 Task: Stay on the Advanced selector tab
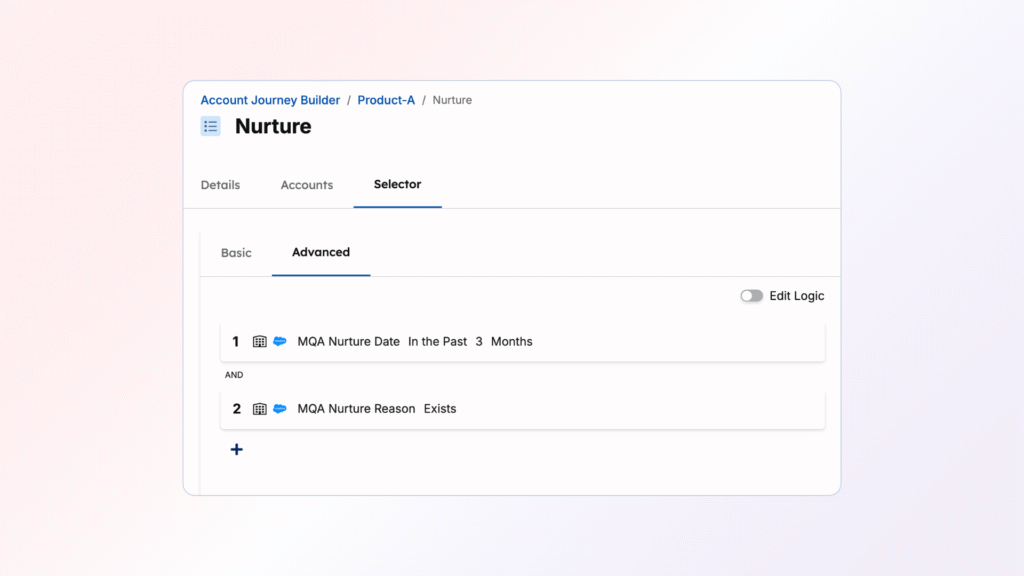[320, 253]
